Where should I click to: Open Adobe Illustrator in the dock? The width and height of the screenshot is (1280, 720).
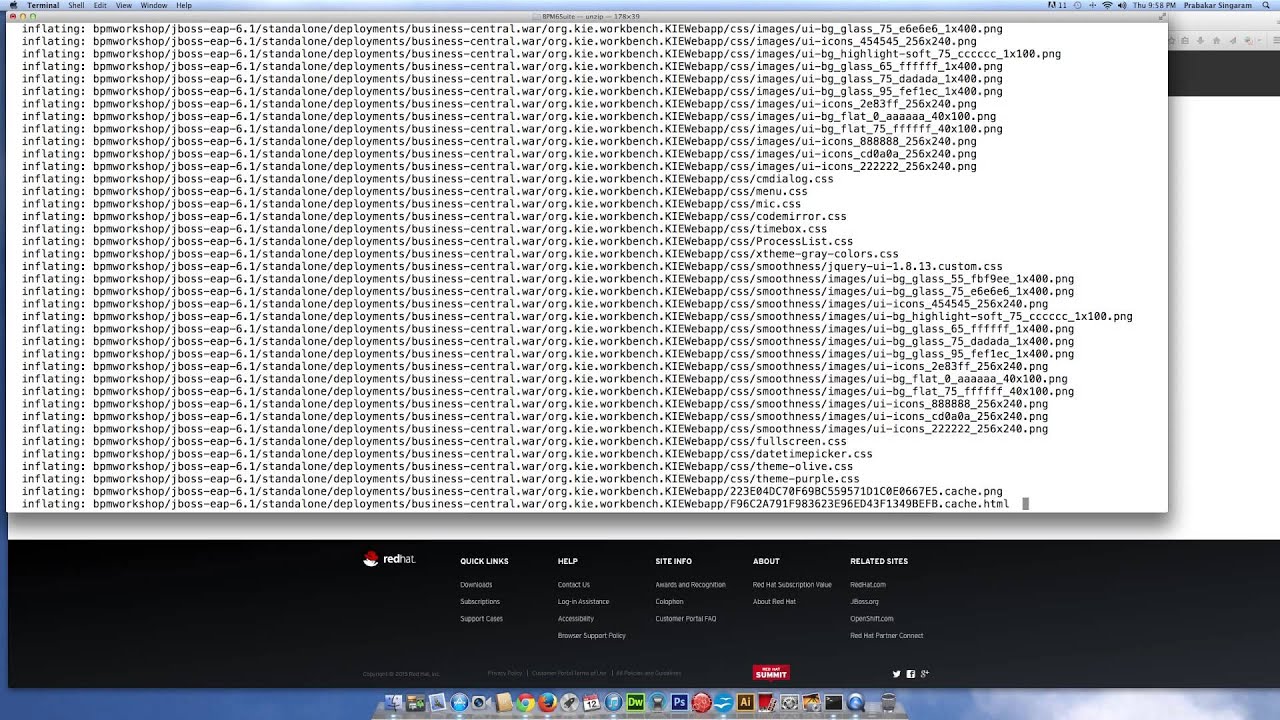click(745, 703)
